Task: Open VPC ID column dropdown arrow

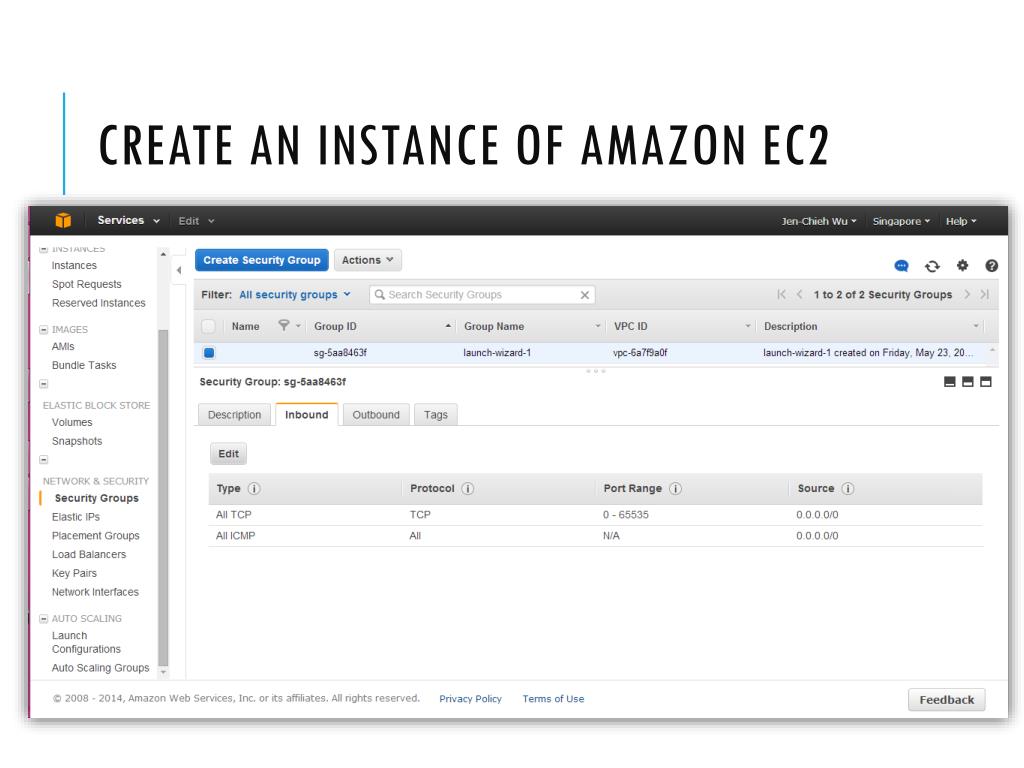Action: coord(748,326)
